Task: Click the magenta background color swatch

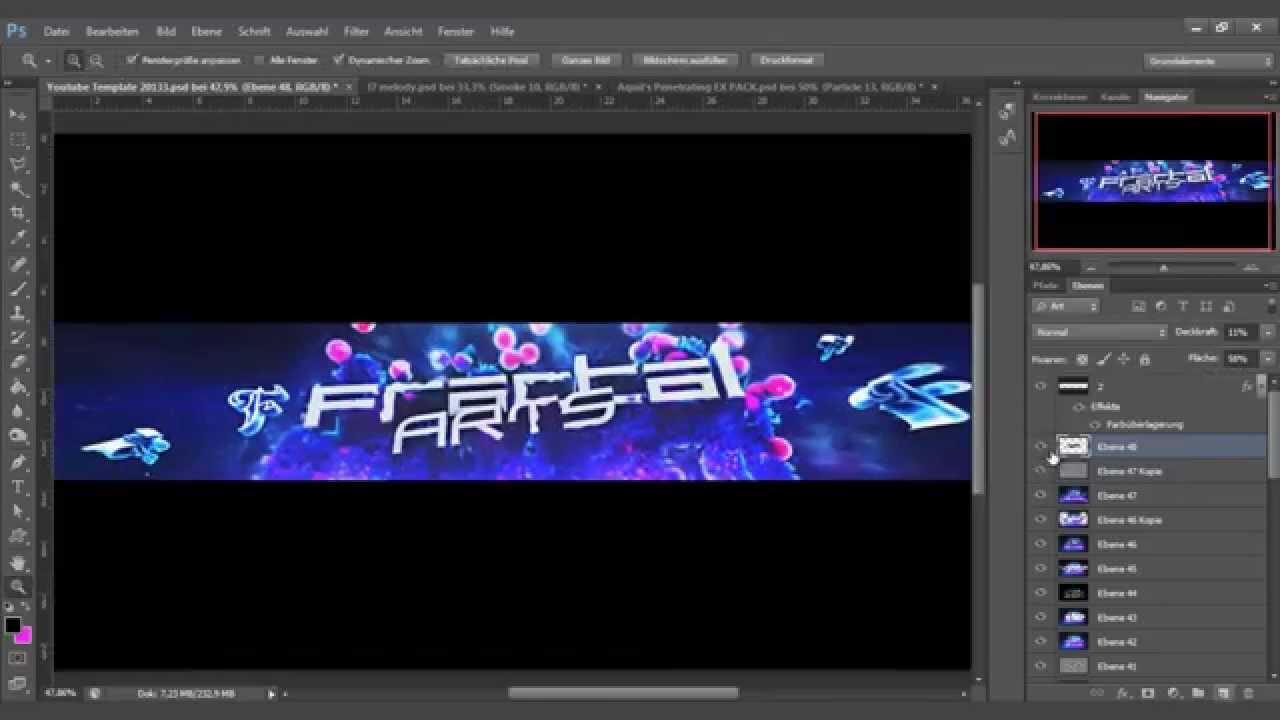Action: [25, 637]
